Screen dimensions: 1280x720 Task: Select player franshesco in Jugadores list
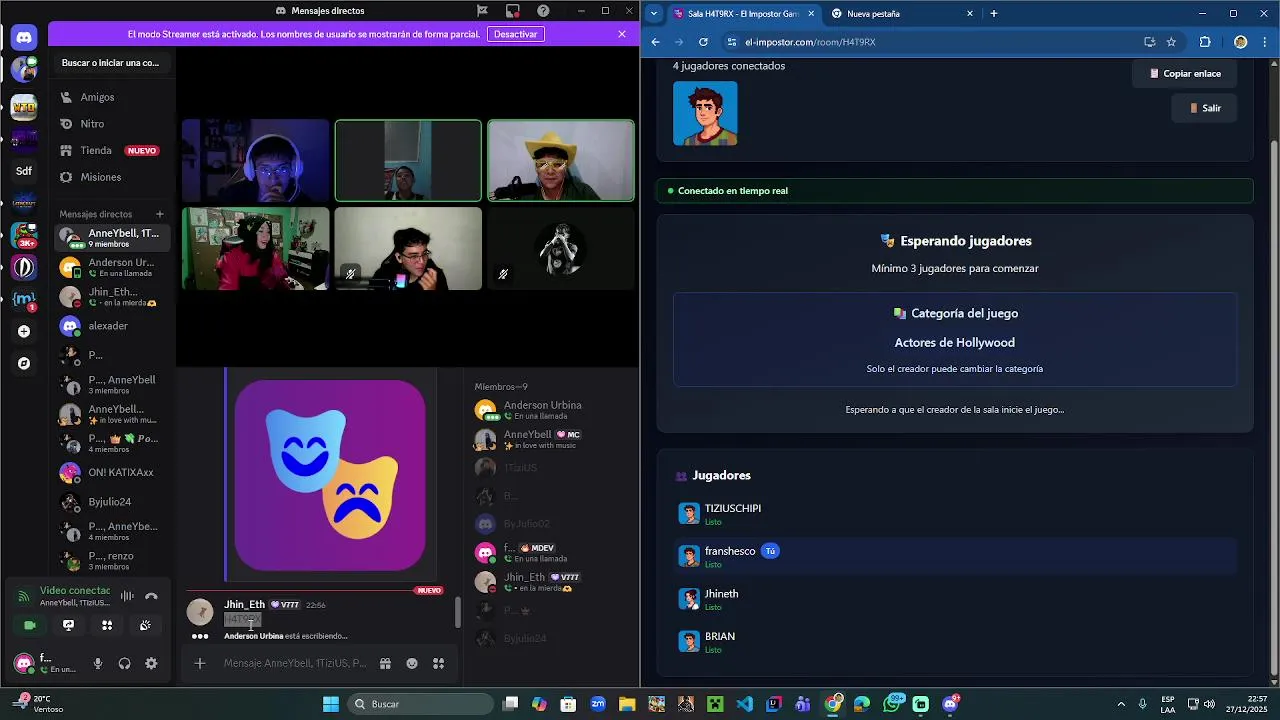click(955, 556)
